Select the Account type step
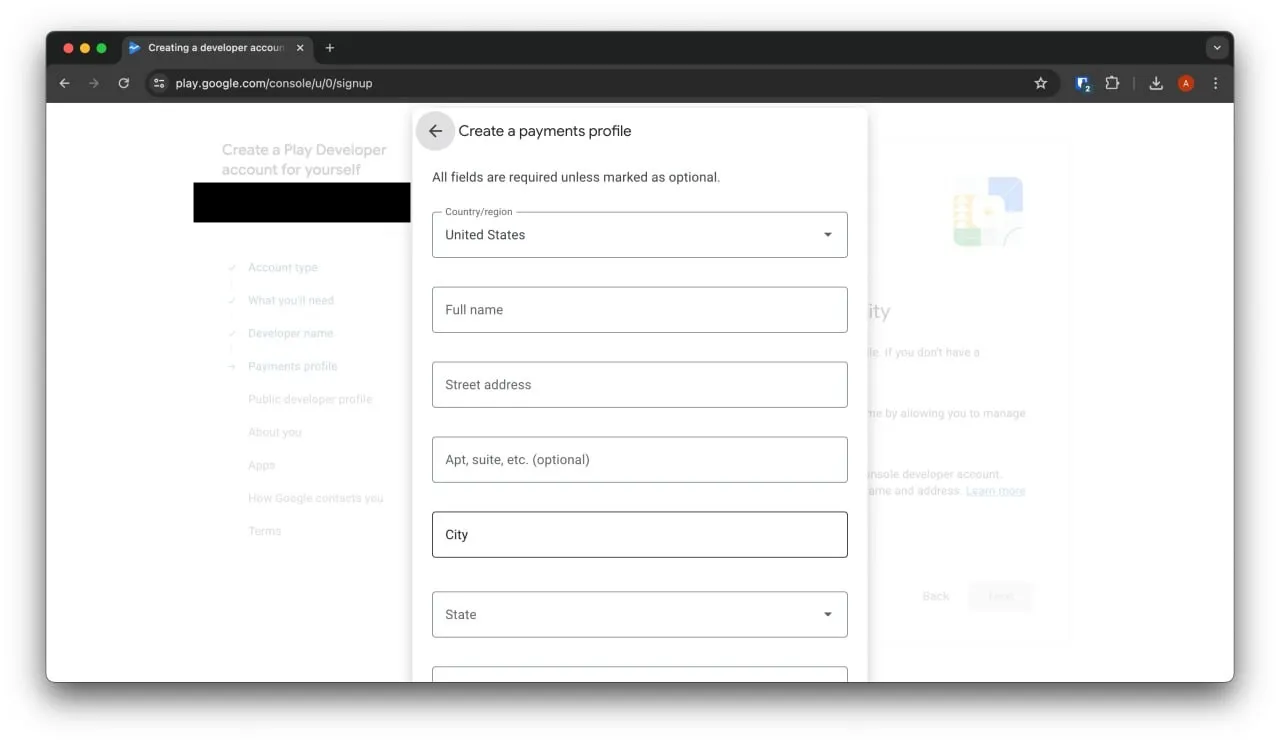This screenshot has height=743, width=1280. (x=283, y=267)
